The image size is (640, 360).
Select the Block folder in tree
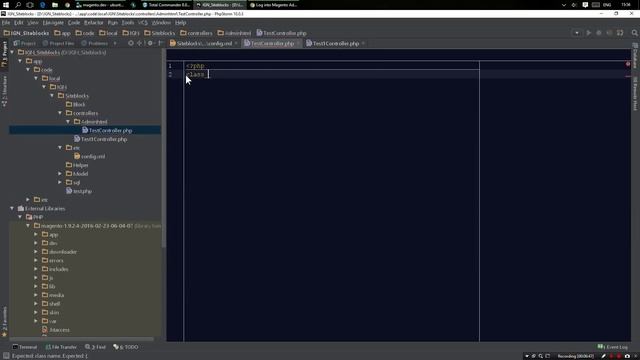pyautogui.click(x=76, y=104)
